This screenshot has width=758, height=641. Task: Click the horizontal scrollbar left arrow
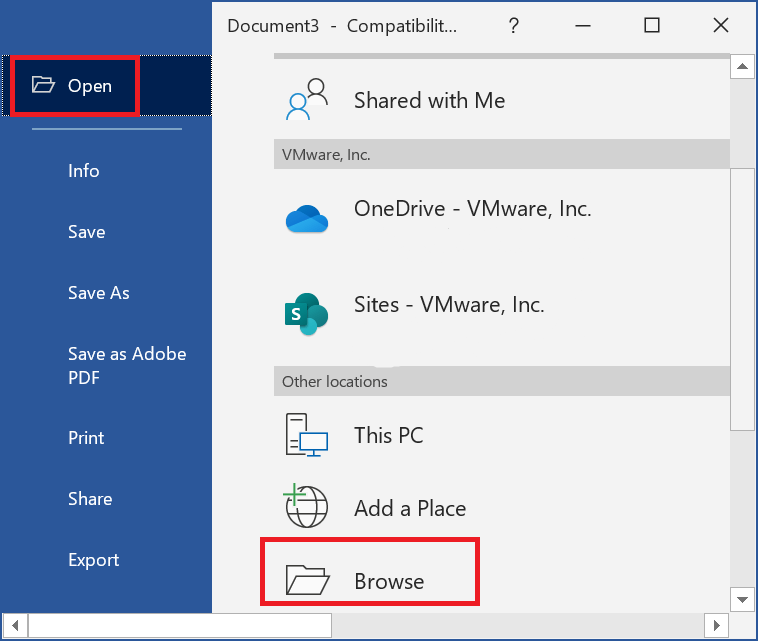15,626
